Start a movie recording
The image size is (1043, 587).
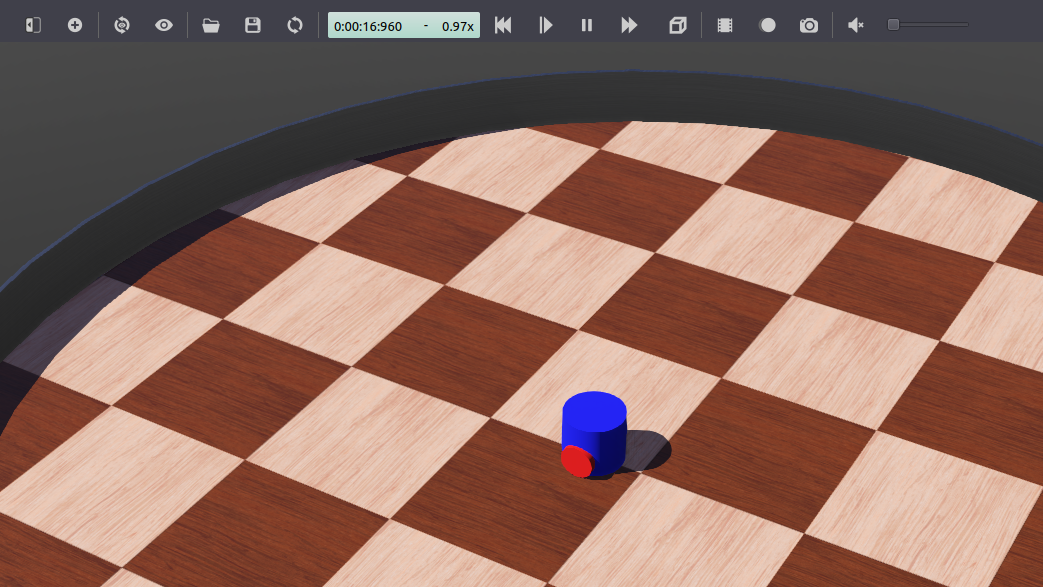(767, 25)
